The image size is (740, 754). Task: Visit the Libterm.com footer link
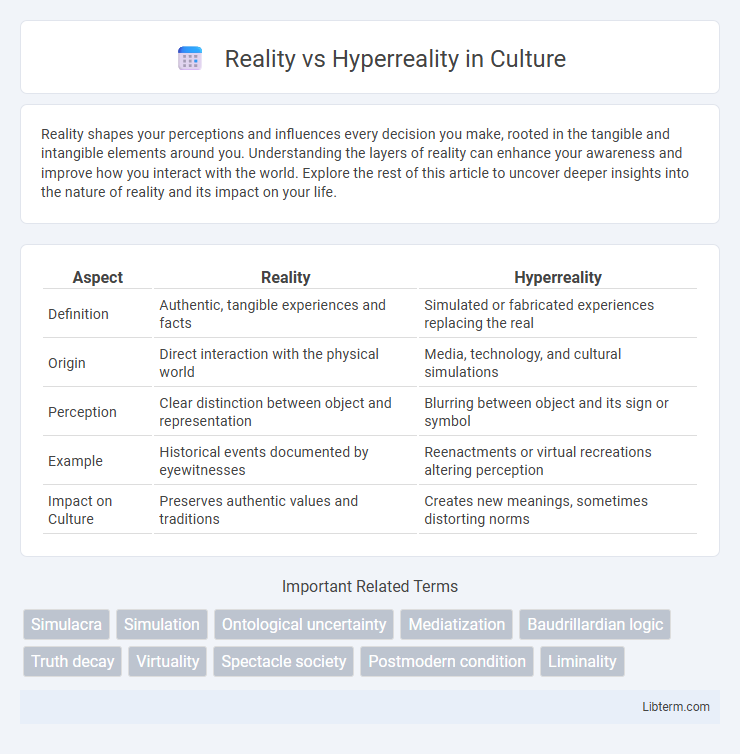pos(676,706)
